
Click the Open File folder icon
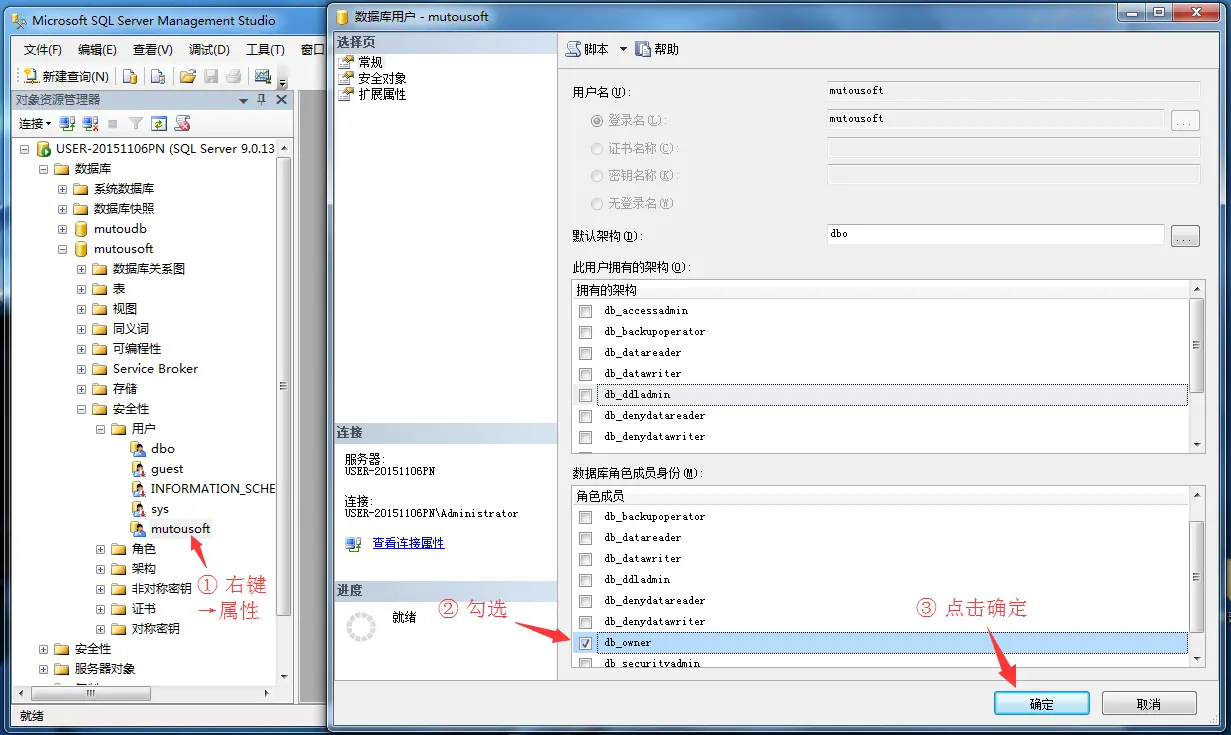click(187, 76)
